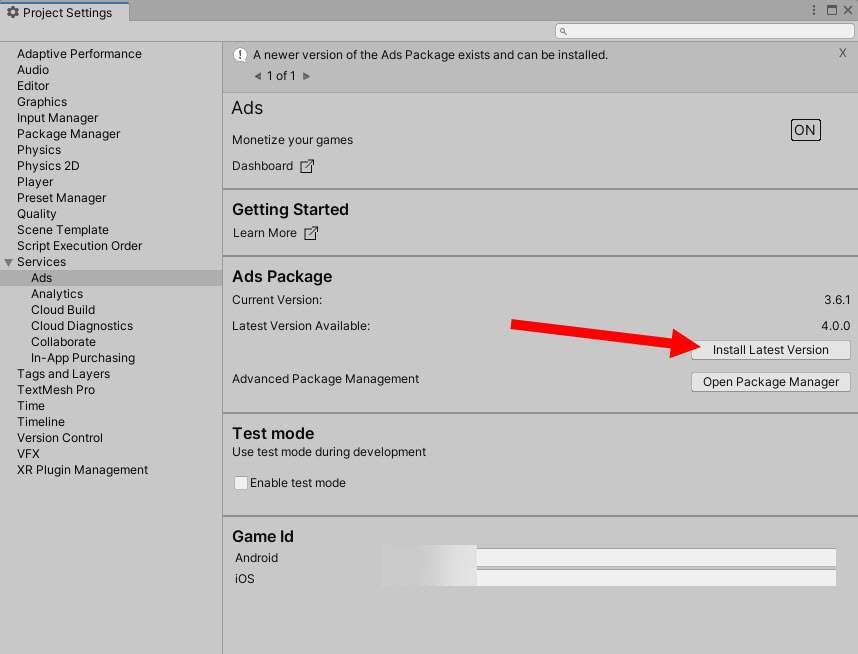Focus the settings search field
Screen dimensions: 858x654
coord(705,31)
